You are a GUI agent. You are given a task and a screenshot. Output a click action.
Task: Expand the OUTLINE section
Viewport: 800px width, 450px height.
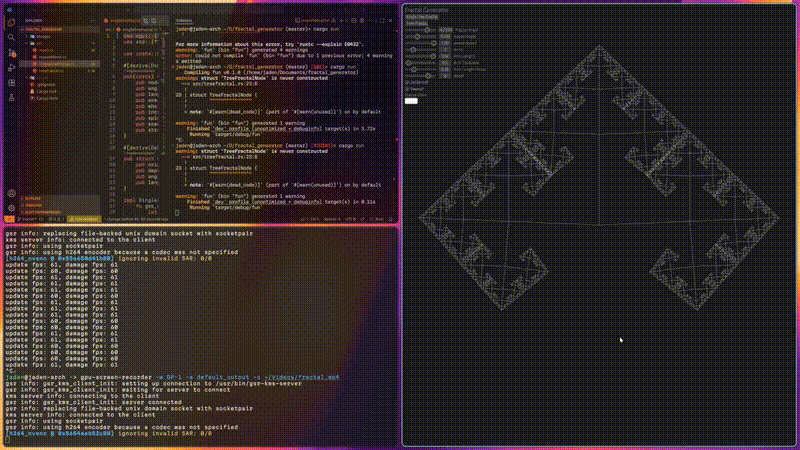pos(59,198)
